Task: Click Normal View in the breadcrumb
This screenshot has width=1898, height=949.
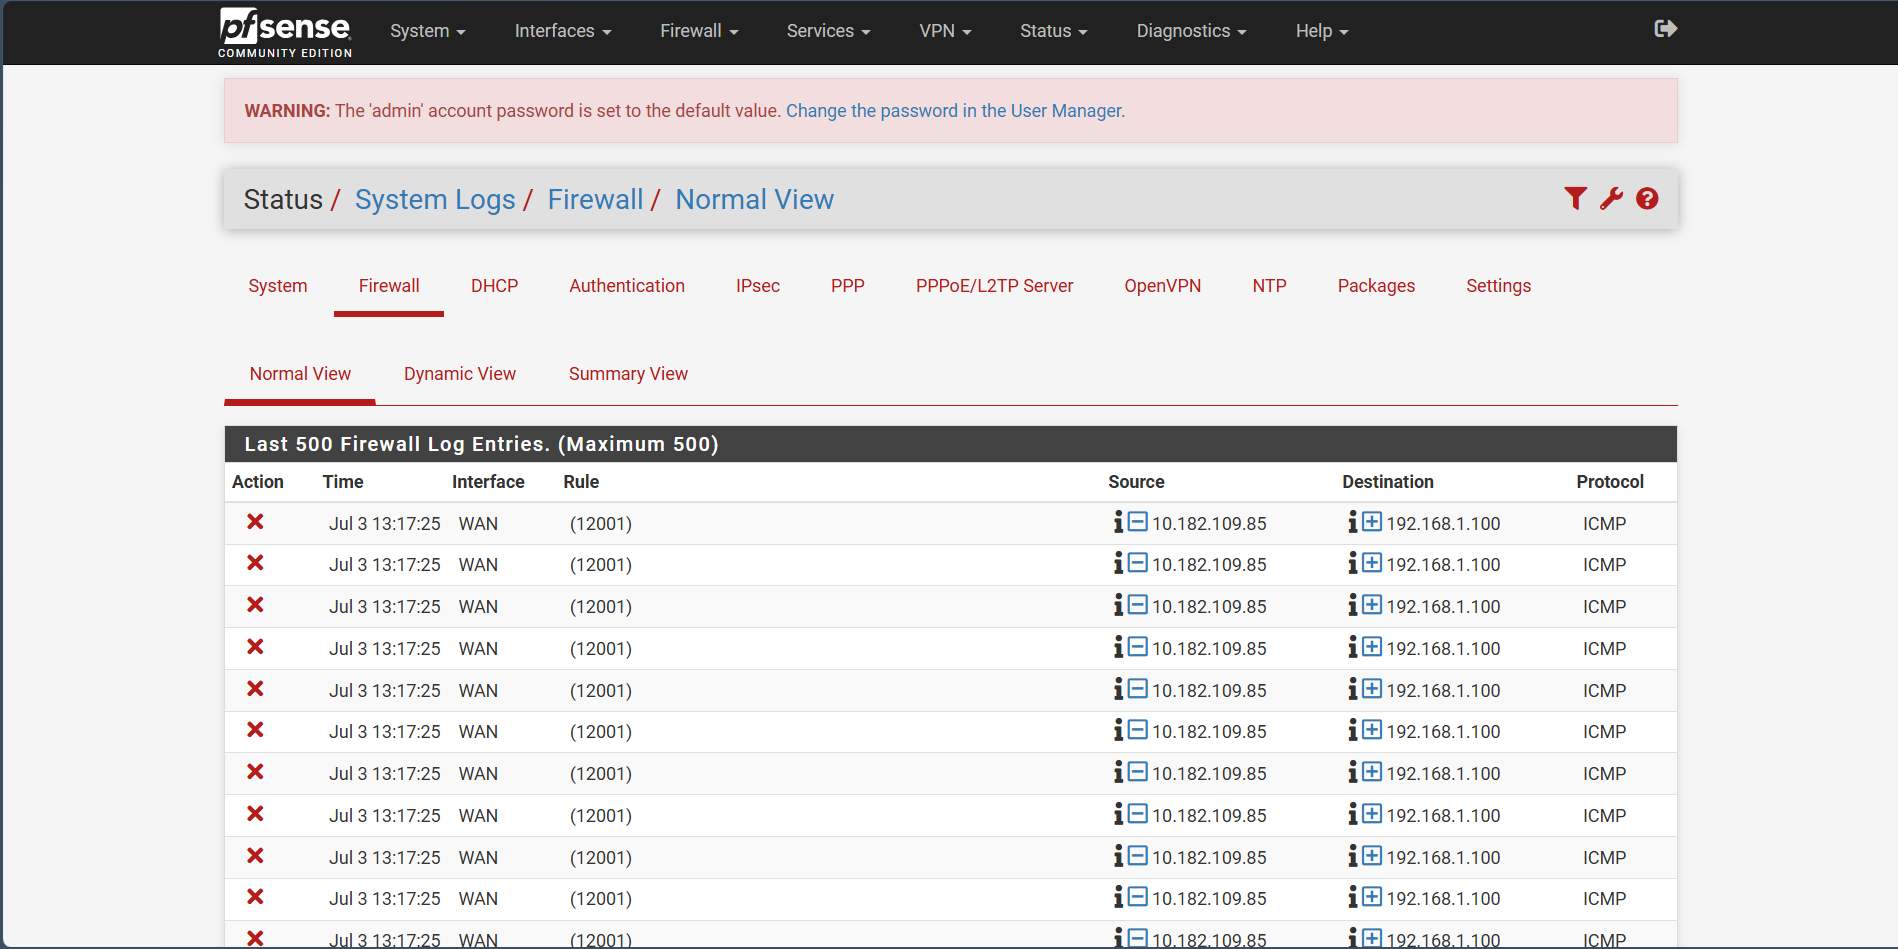Action: coord(755,200)
